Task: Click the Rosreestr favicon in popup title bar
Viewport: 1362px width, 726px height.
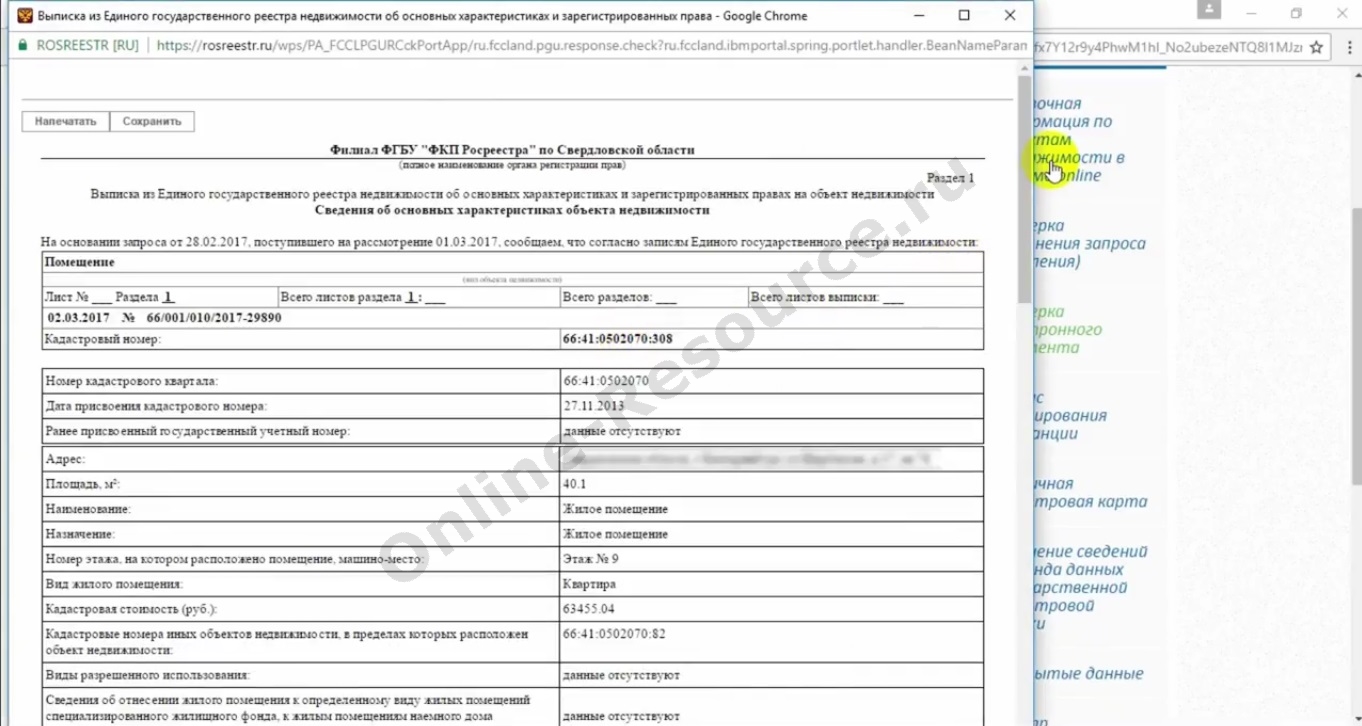Action: click(x=24, y=16)
